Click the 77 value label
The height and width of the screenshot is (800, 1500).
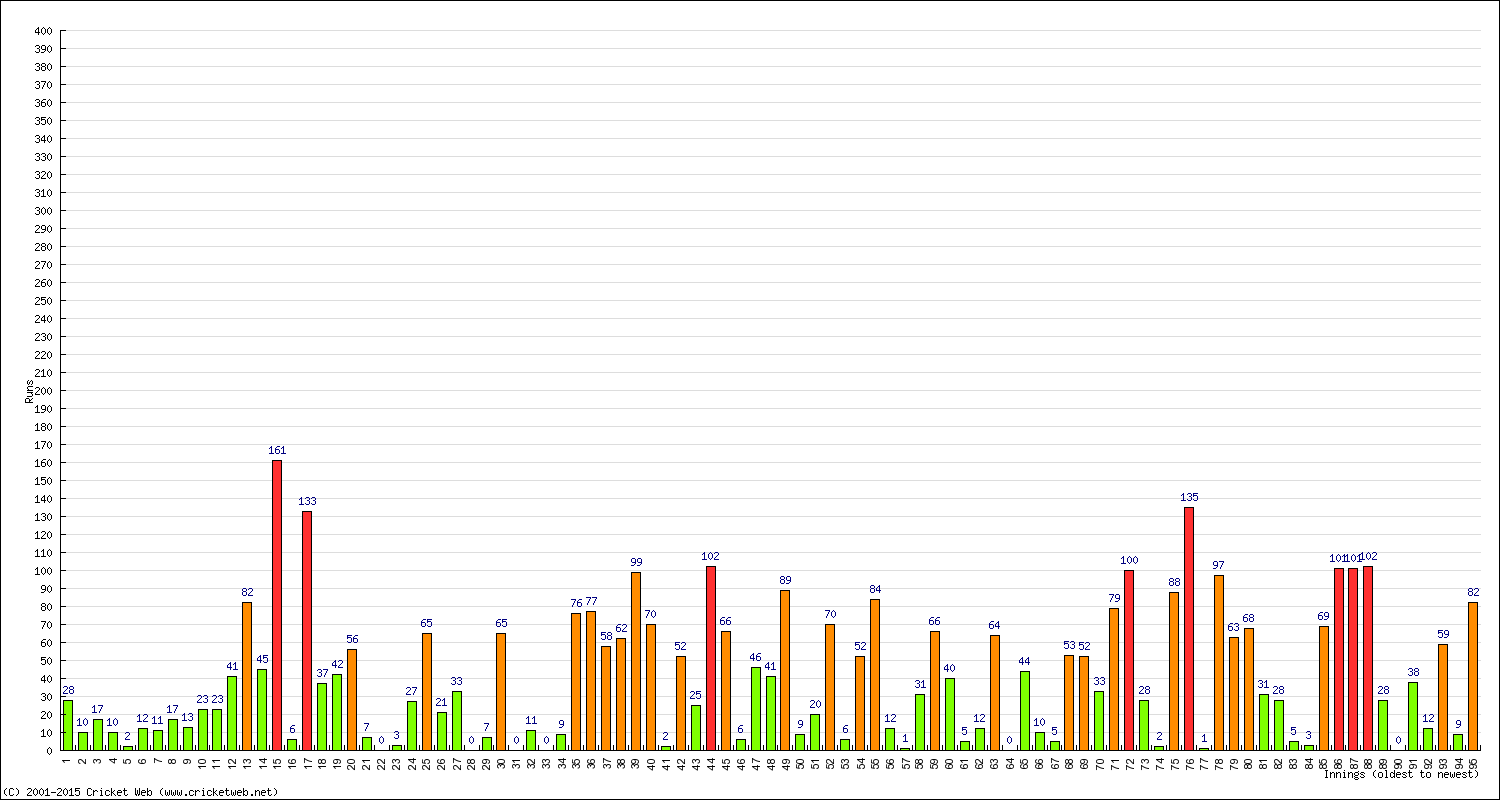coord(591,601)
